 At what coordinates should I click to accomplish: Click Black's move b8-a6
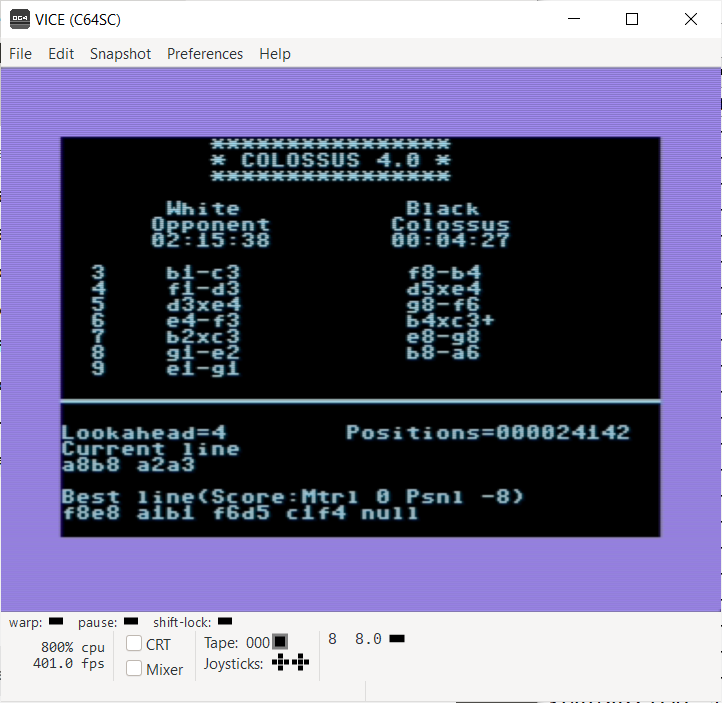coord(443,353)
